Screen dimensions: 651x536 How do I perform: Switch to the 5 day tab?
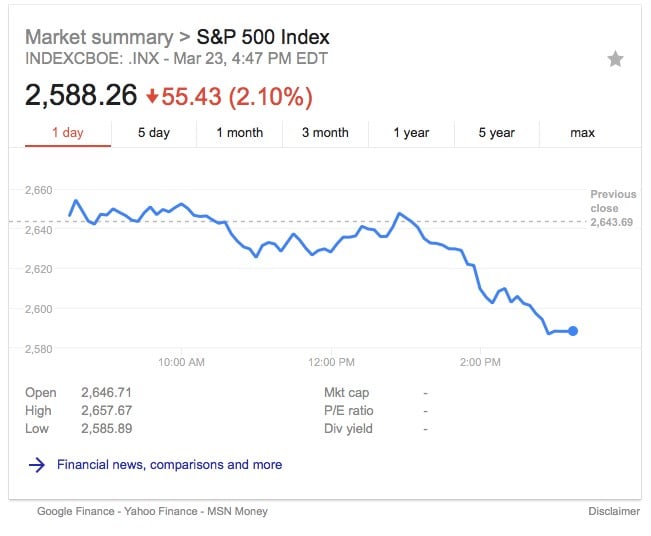pyautogui.click(x=153, y=133)
